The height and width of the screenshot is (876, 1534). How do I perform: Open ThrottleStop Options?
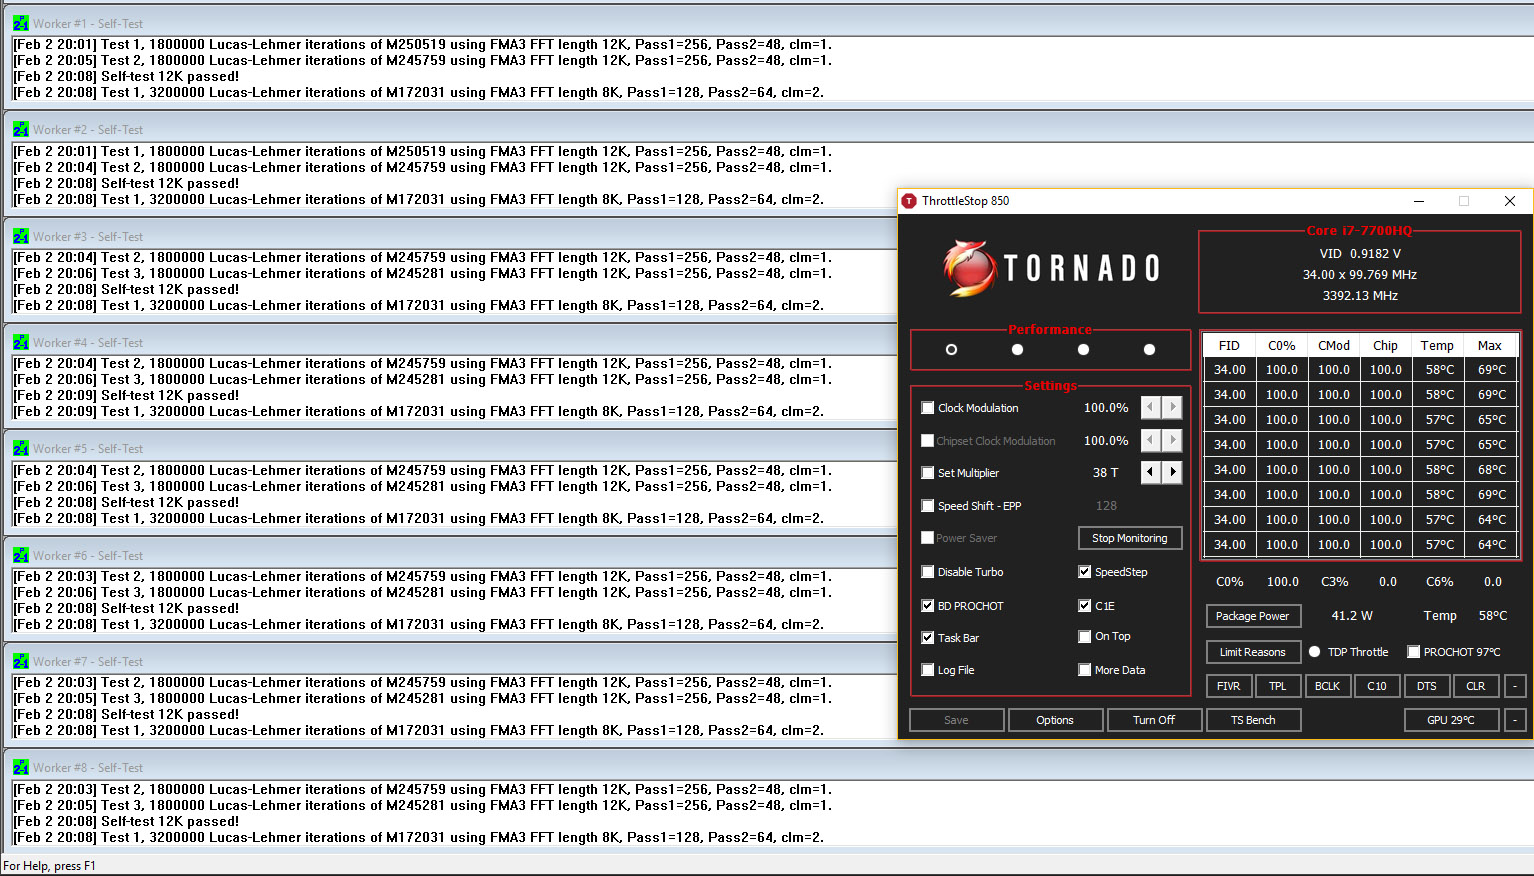[x=1055, y=720]
